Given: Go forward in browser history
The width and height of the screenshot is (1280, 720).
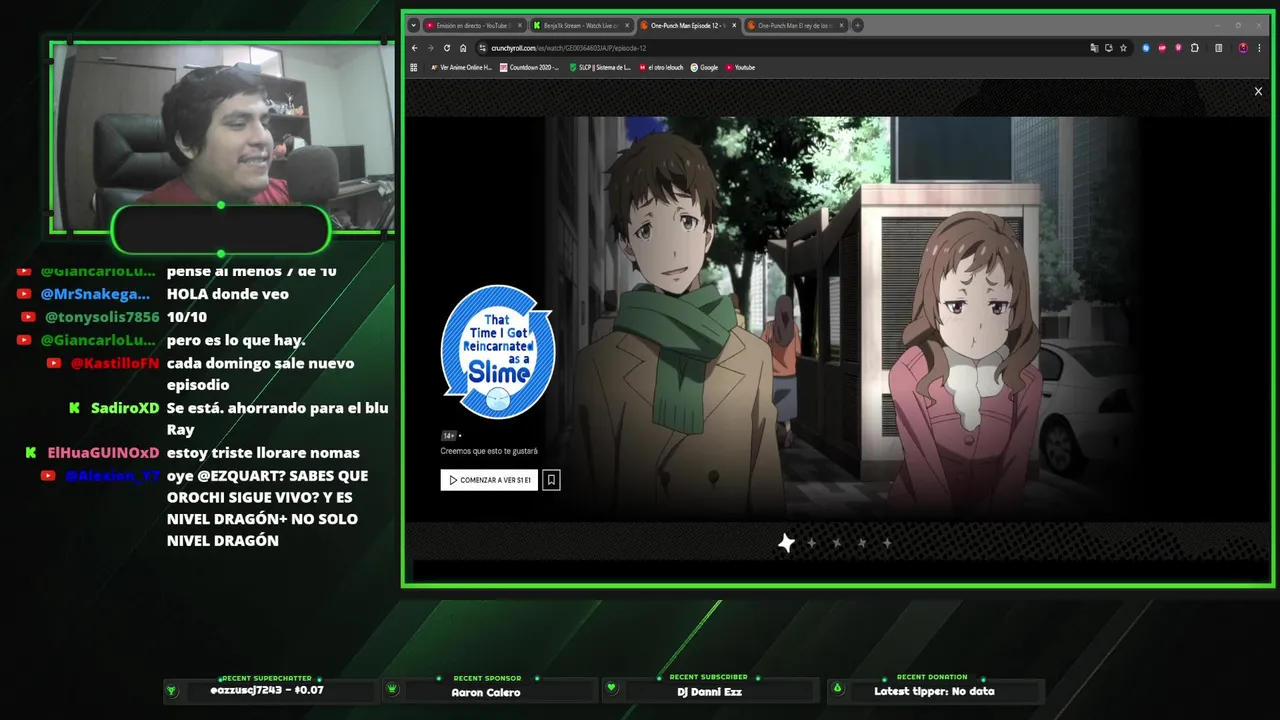Looking at the screenshot, I should (431, 48).
